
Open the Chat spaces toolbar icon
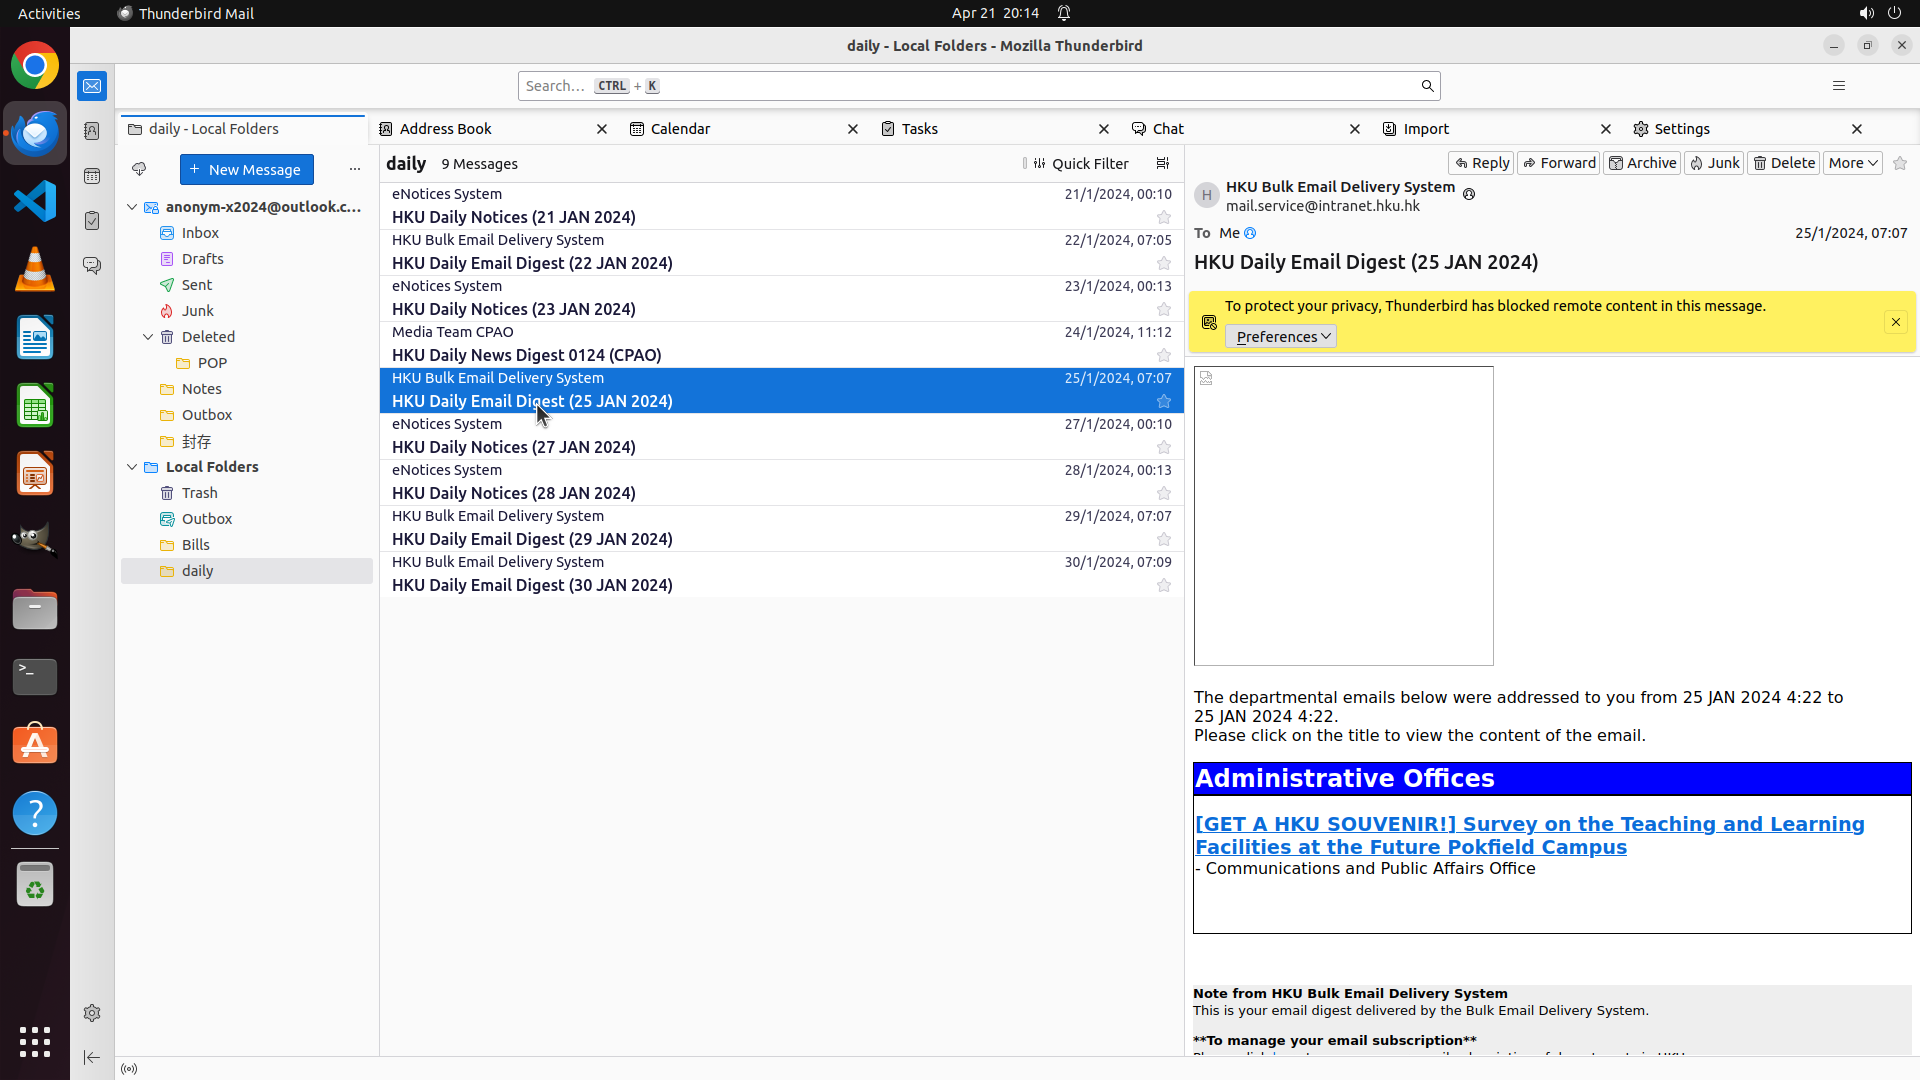coord(92,266)
